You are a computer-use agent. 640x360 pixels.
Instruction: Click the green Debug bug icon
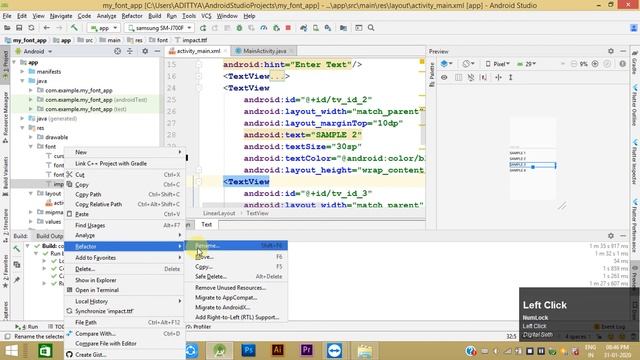coord(239,28)
